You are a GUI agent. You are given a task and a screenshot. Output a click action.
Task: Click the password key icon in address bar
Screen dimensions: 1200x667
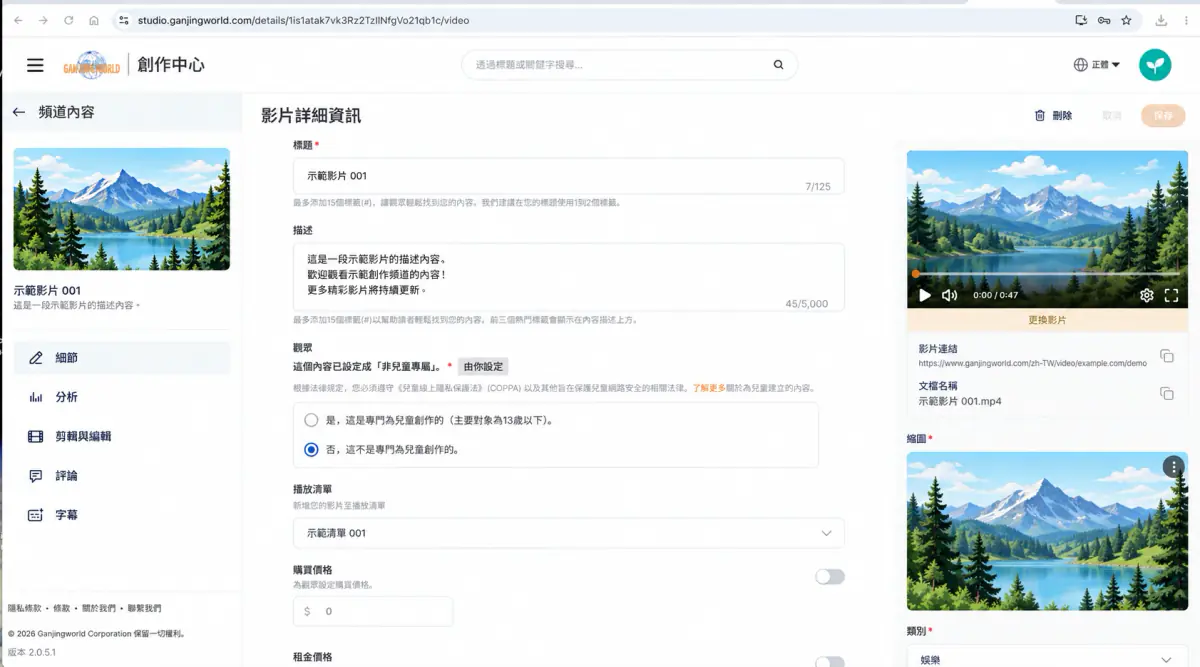click(x=1103, y=20)
